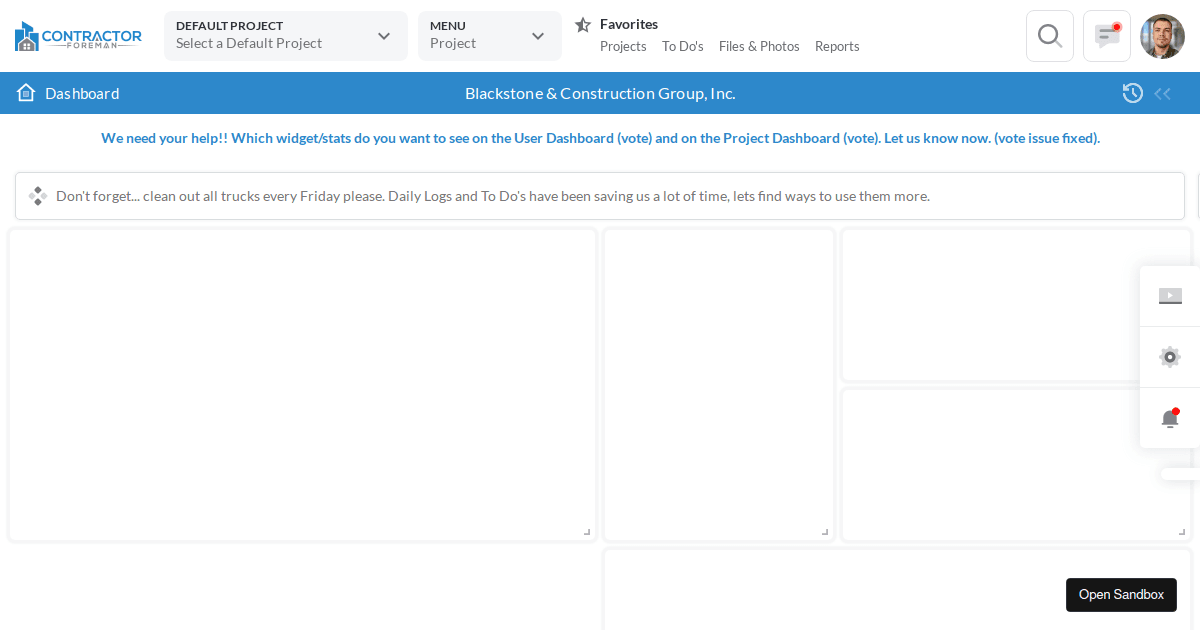Open the search magnifier icon
Screen dimensions: 1200x630
pyautogui.click(x=1049, y=36)
